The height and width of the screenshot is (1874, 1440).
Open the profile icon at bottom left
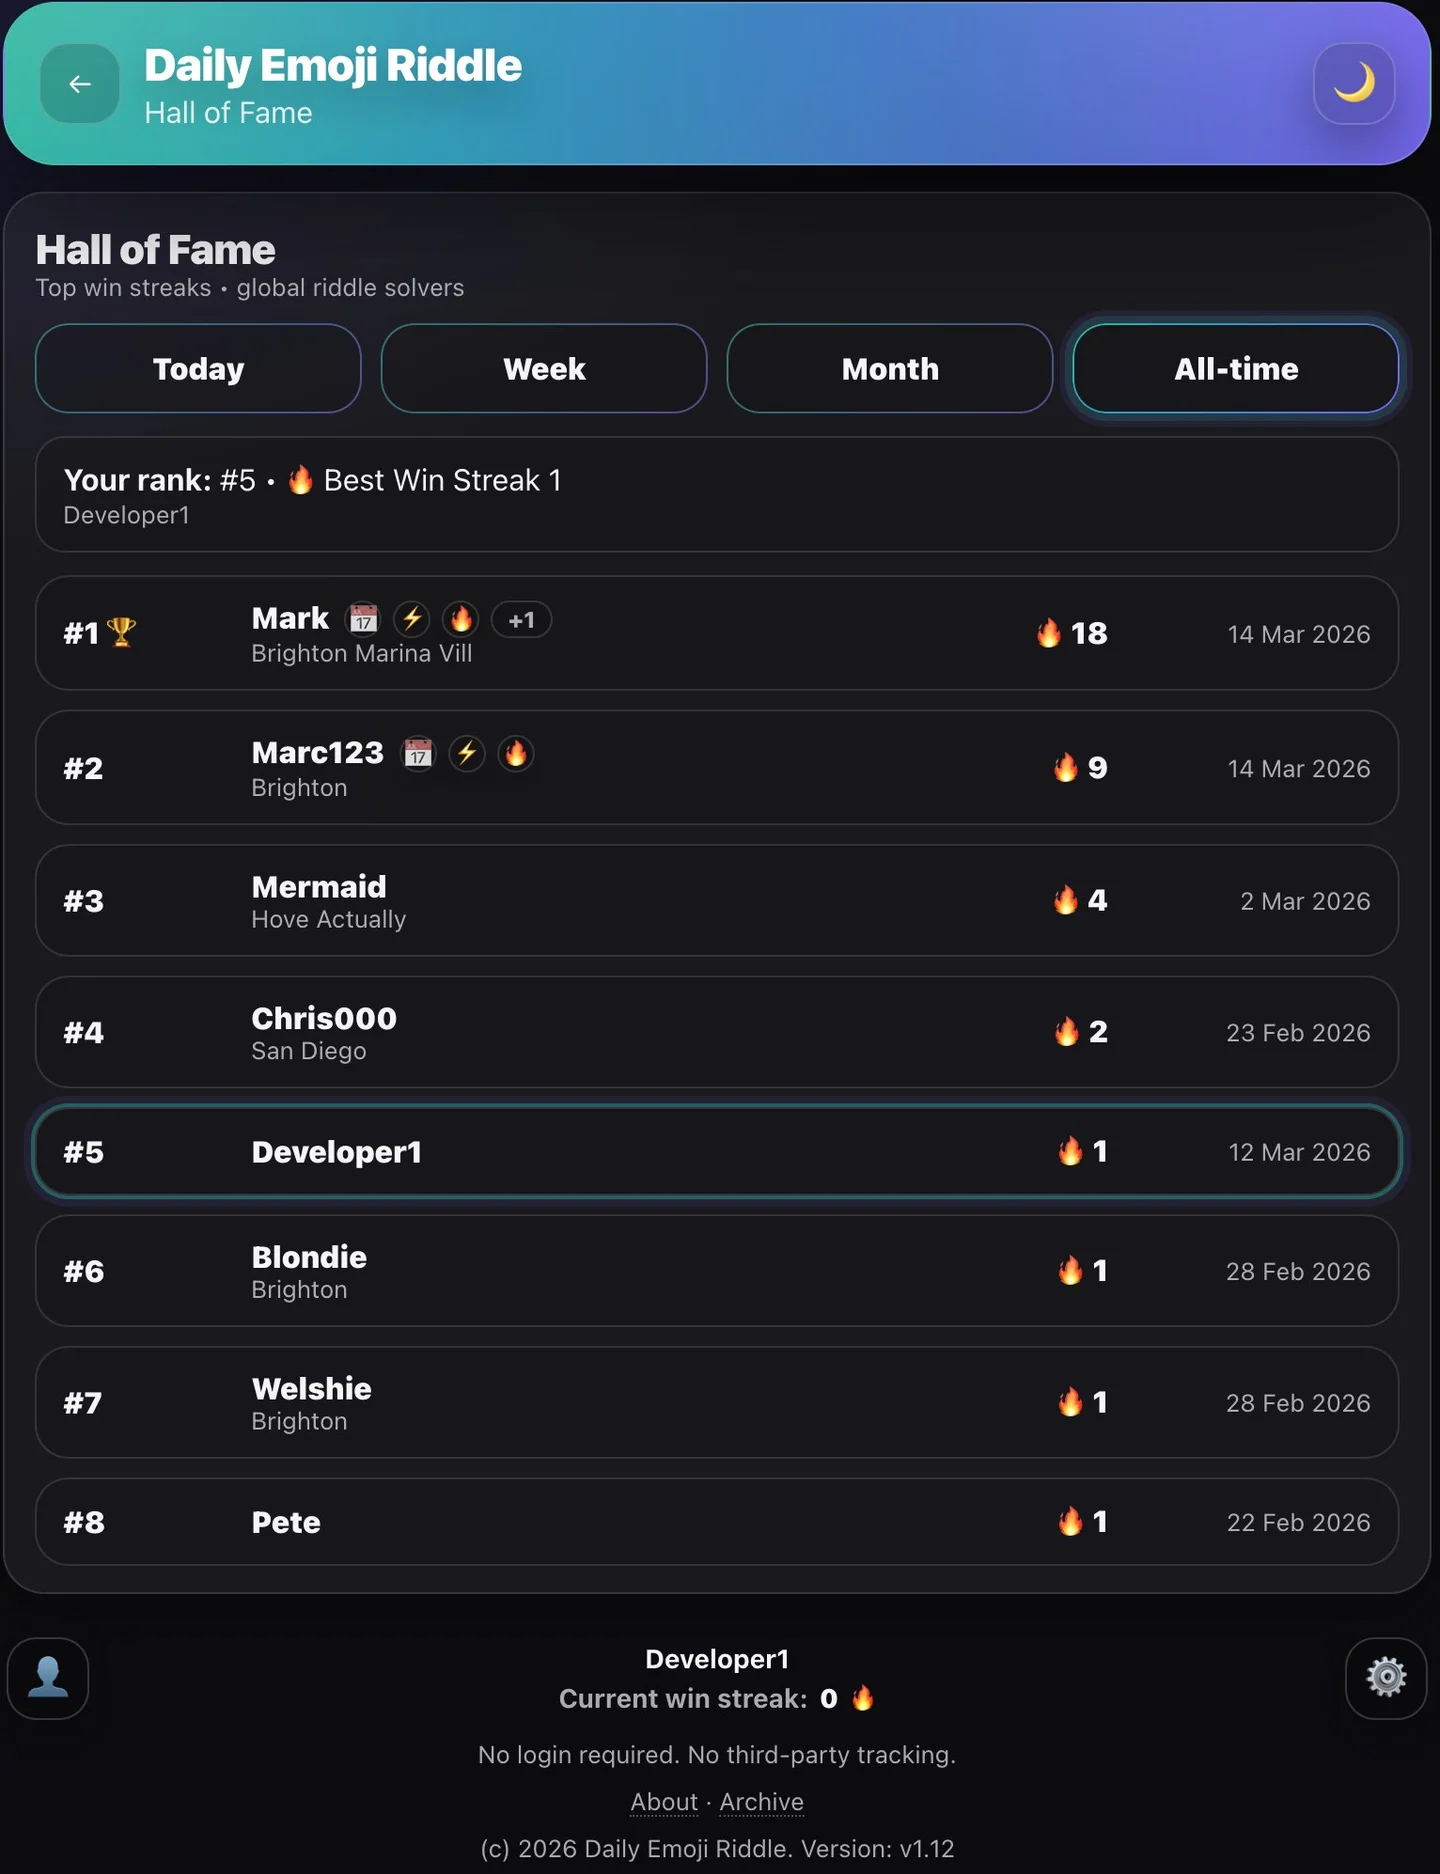(47, 1679)
